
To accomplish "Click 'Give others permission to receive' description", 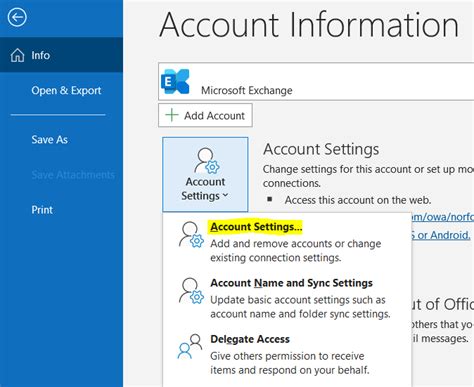I will pos(287,356).
